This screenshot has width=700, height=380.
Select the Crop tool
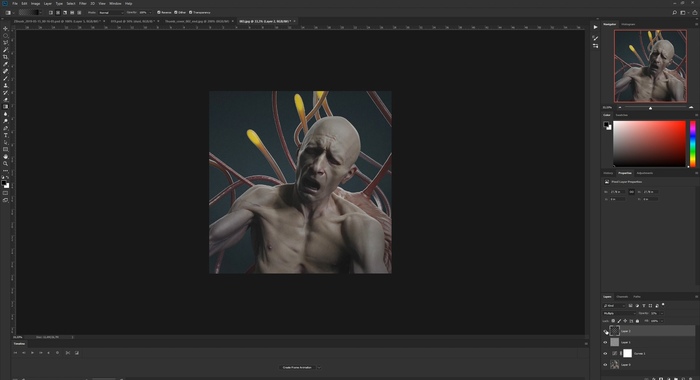click(x=5, y=57)
